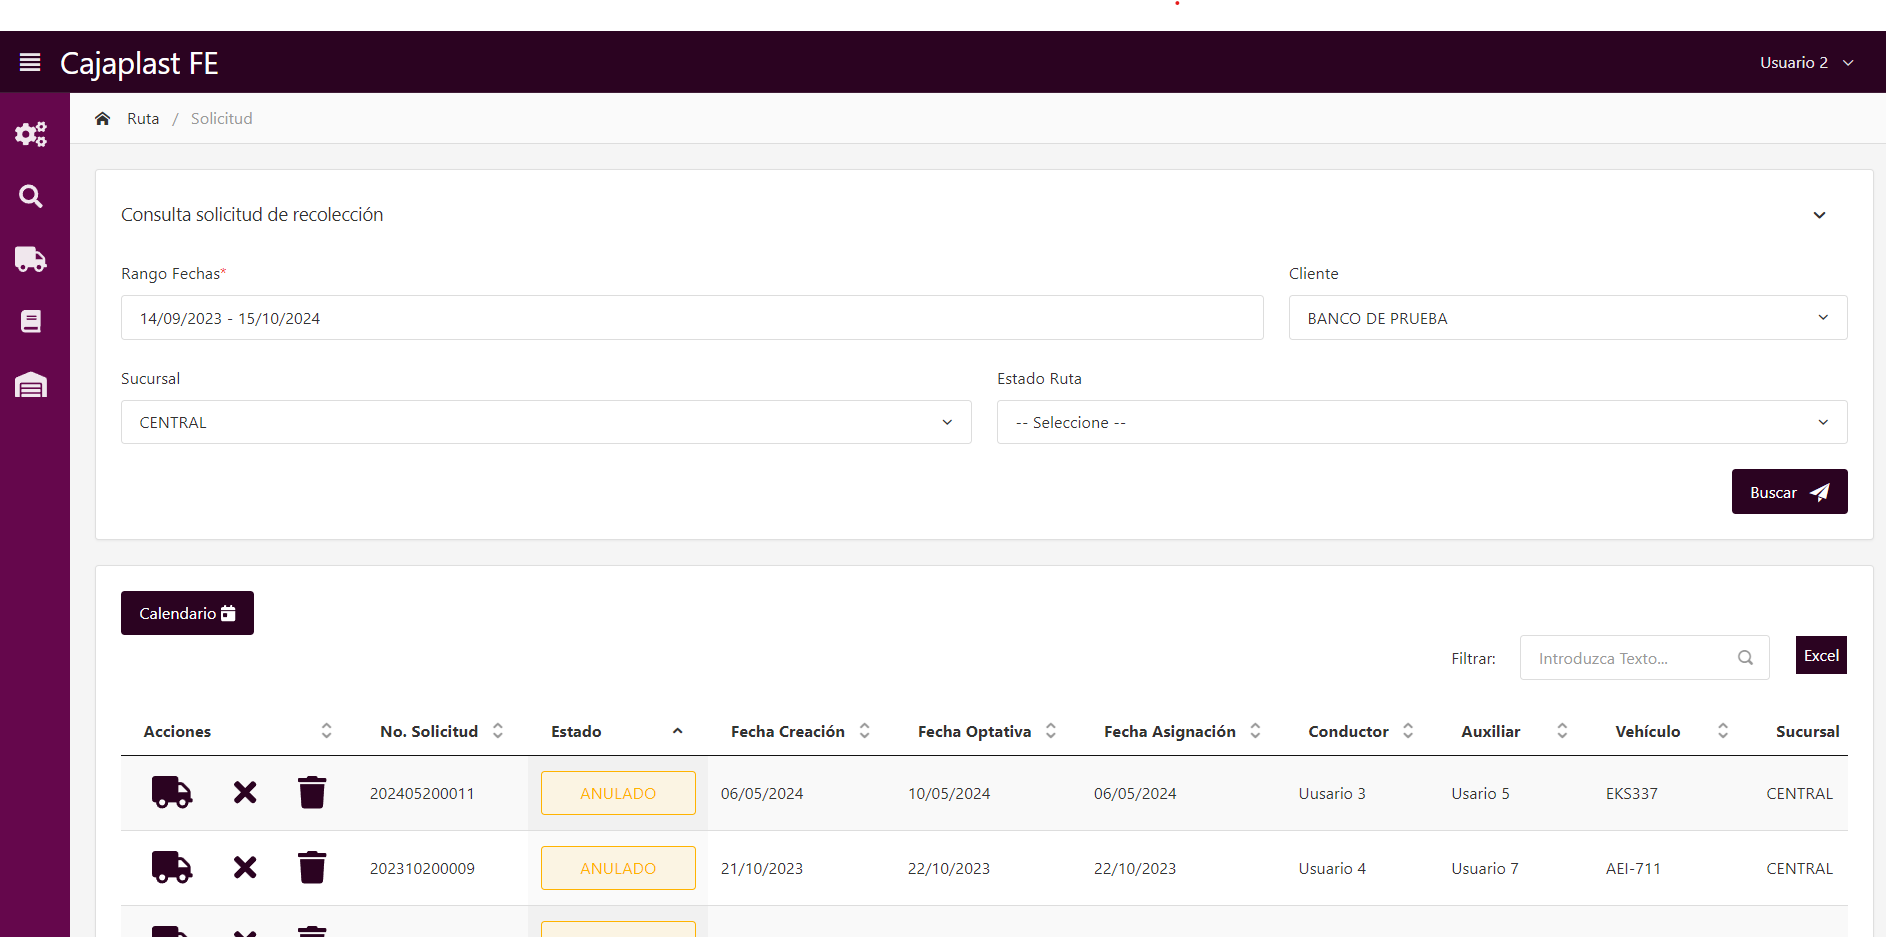The width and height of the screenshot is (1886, 937).
Task: Collapse the Consulta solicitud de recolección panel
Action: 1819,215
